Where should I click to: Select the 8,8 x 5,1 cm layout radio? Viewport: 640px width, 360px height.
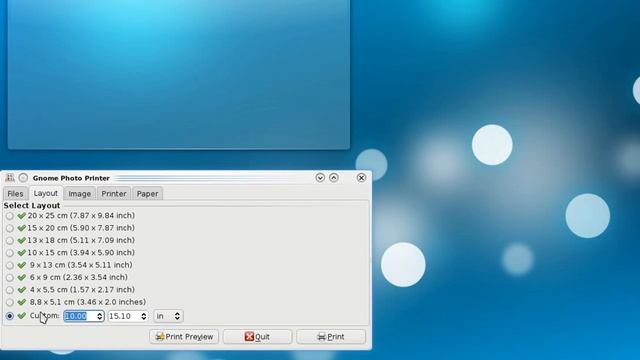coord(10,302)
